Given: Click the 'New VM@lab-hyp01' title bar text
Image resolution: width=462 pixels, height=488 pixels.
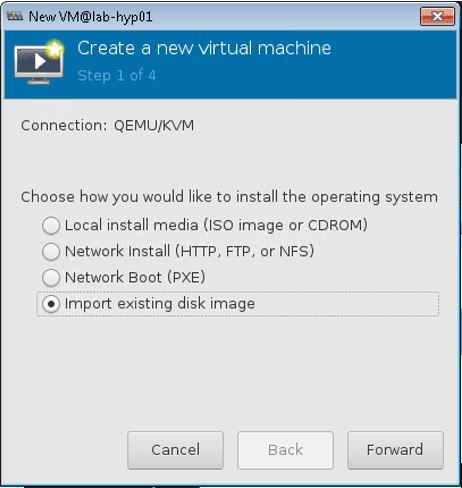Looking at the screenshot, I should [90, 16].
